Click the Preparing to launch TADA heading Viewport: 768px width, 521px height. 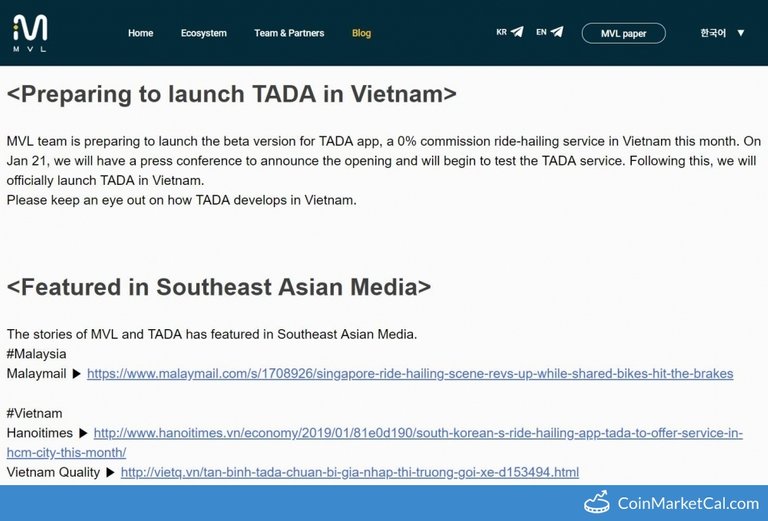click(232, 94)
